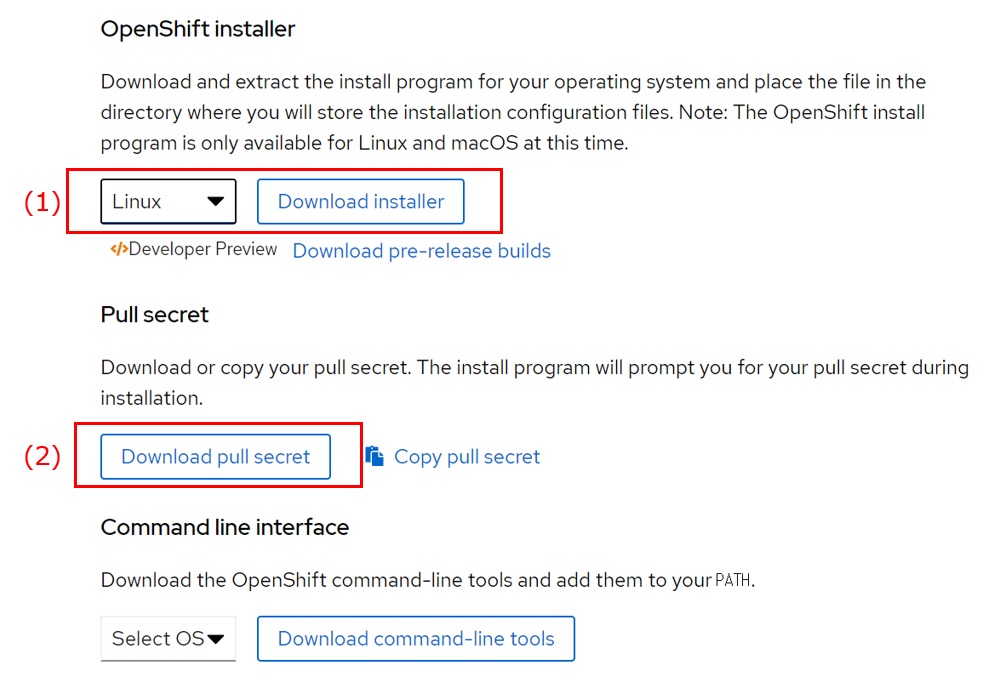The image size is (999, 676).
Task: Click the Developer Preview label text
Action: click(203, 250)
